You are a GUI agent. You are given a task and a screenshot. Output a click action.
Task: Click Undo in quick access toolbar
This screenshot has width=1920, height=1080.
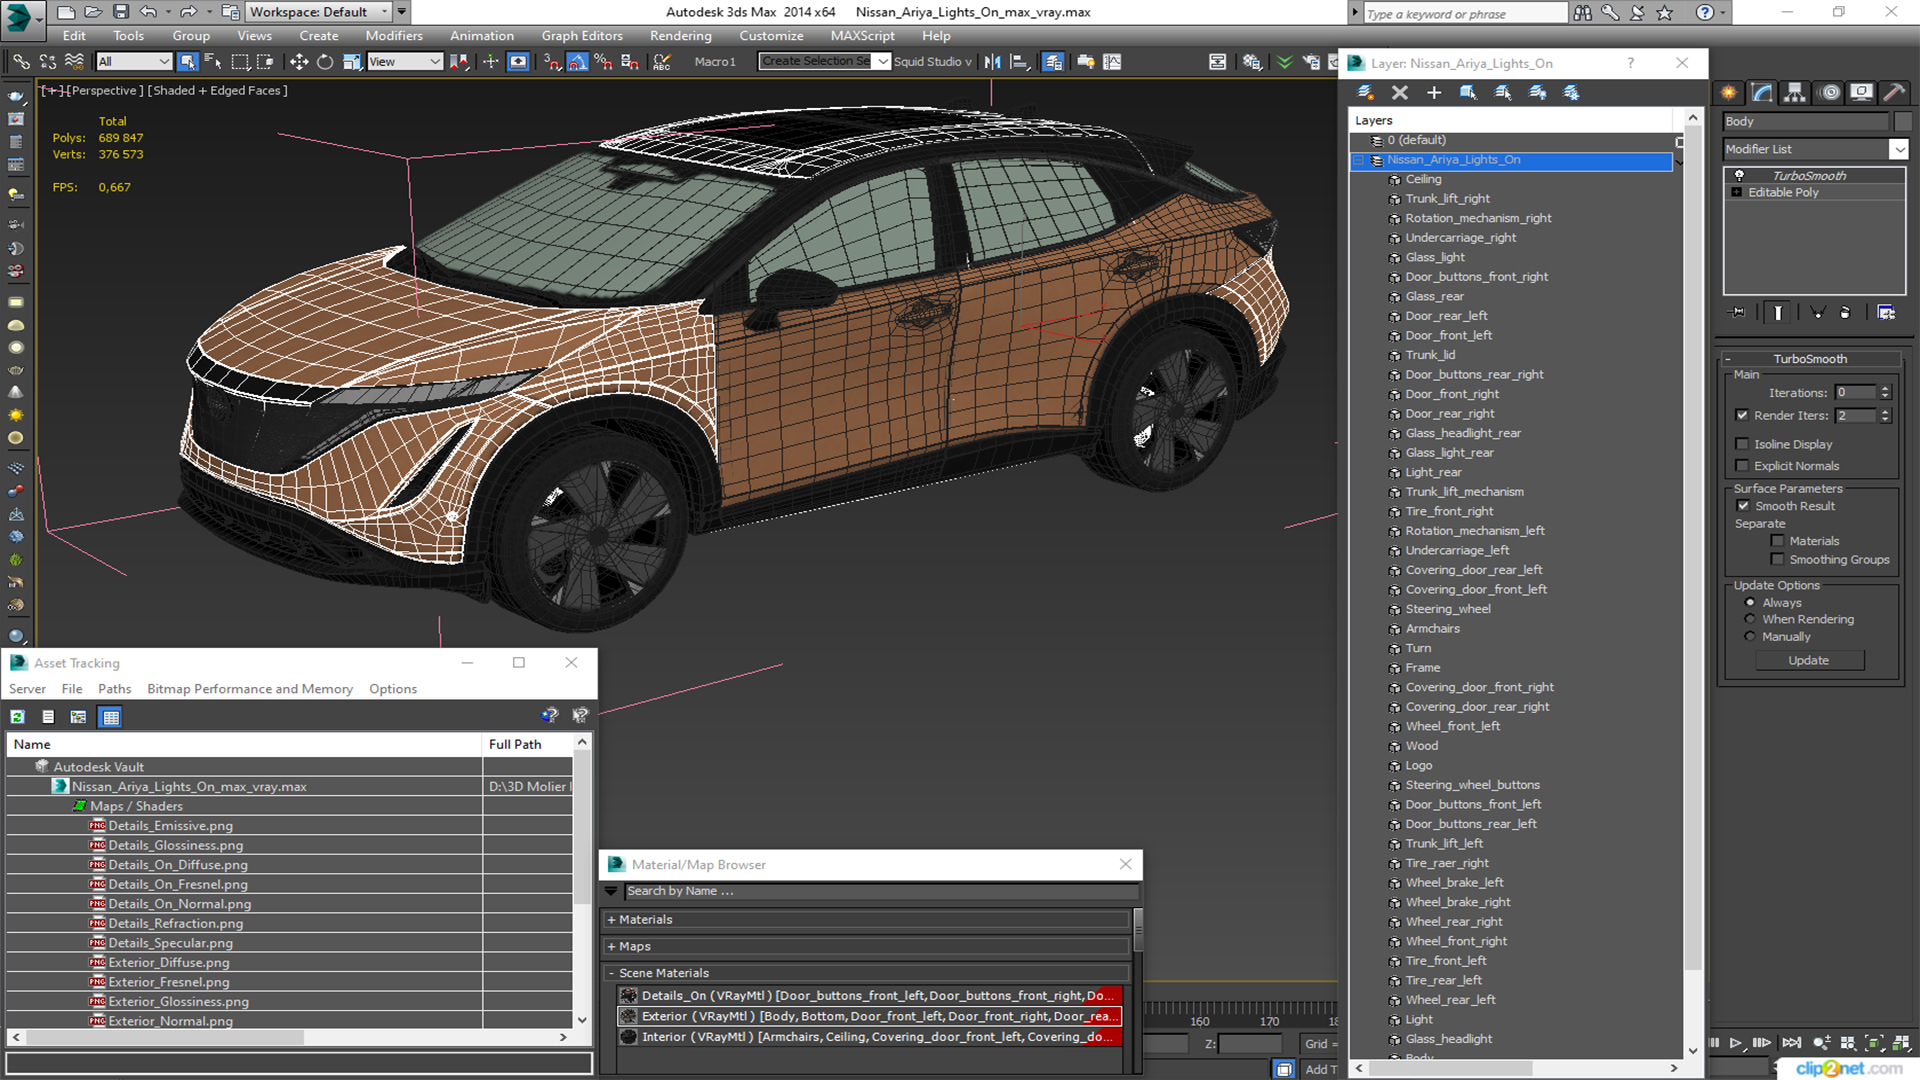pyautogui.click(x=148, y=12)
